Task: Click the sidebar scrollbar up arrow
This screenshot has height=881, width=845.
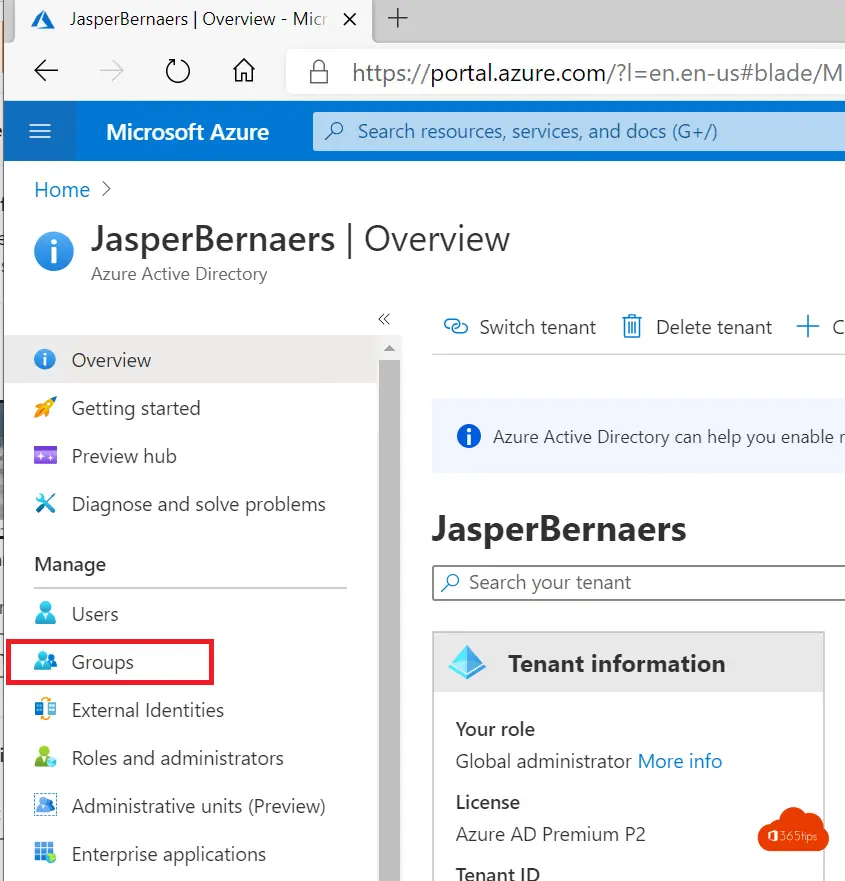Action: 389,348
